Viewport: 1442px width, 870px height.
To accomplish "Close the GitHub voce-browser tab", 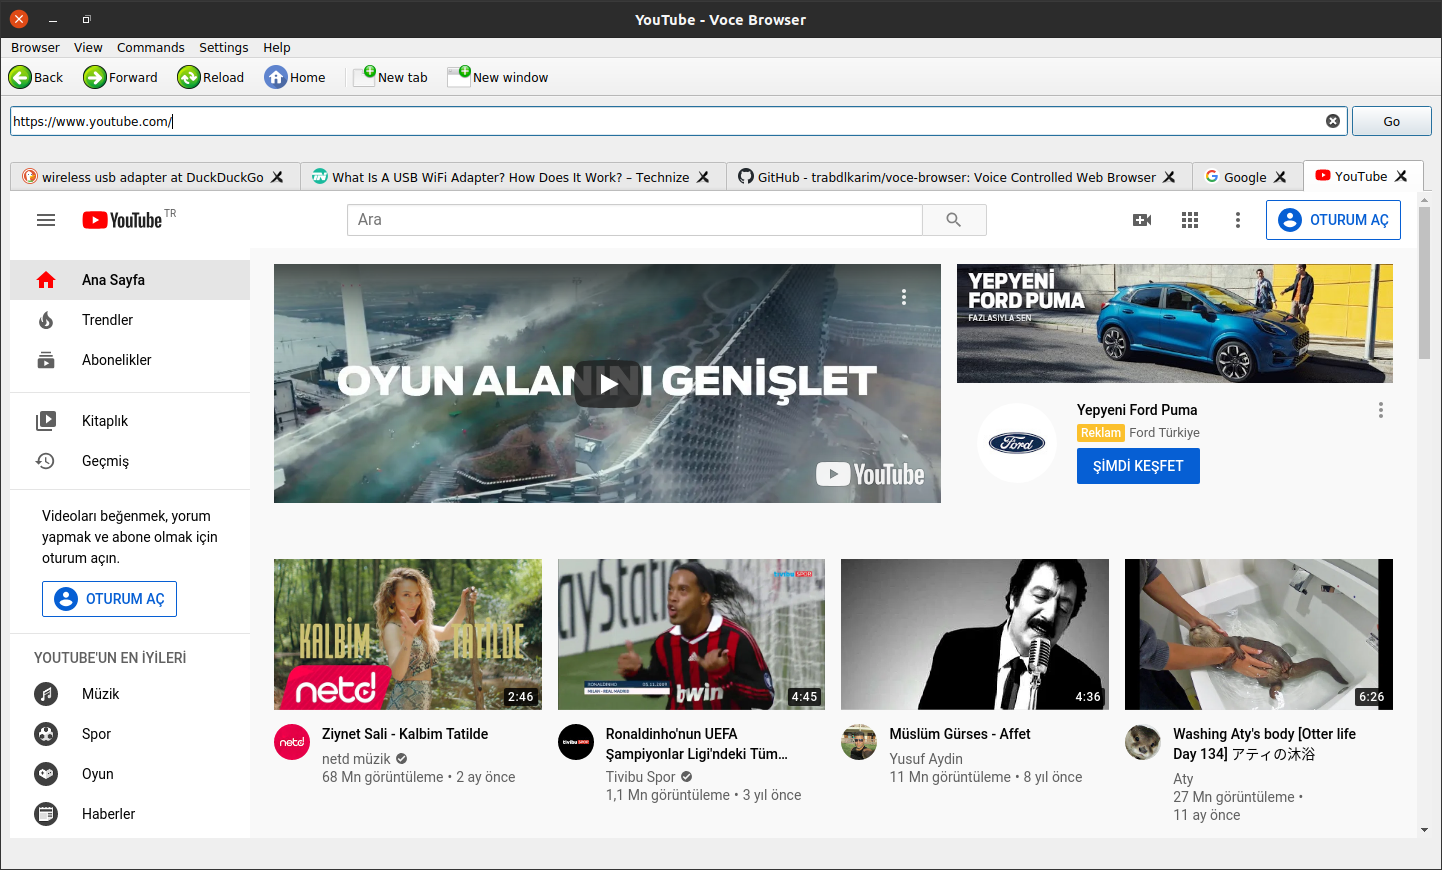I will (1169, 177).
